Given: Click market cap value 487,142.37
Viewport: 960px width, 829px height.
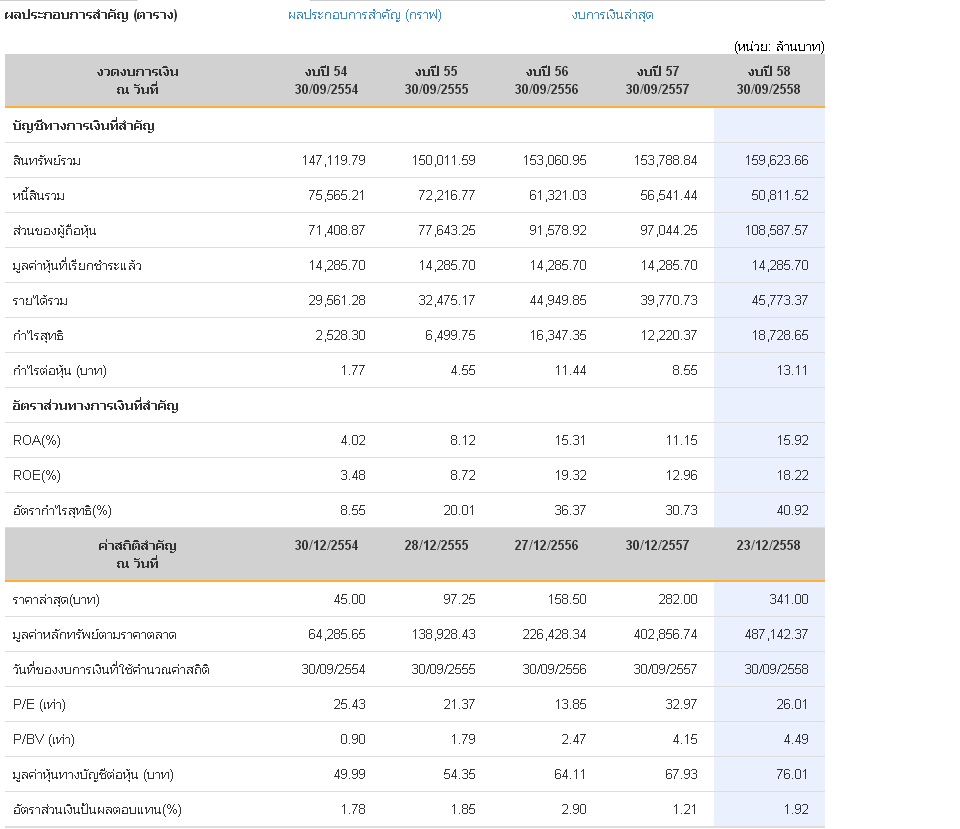Looking at the screenshot, I should pyautogui.click(x=776, y=634).
